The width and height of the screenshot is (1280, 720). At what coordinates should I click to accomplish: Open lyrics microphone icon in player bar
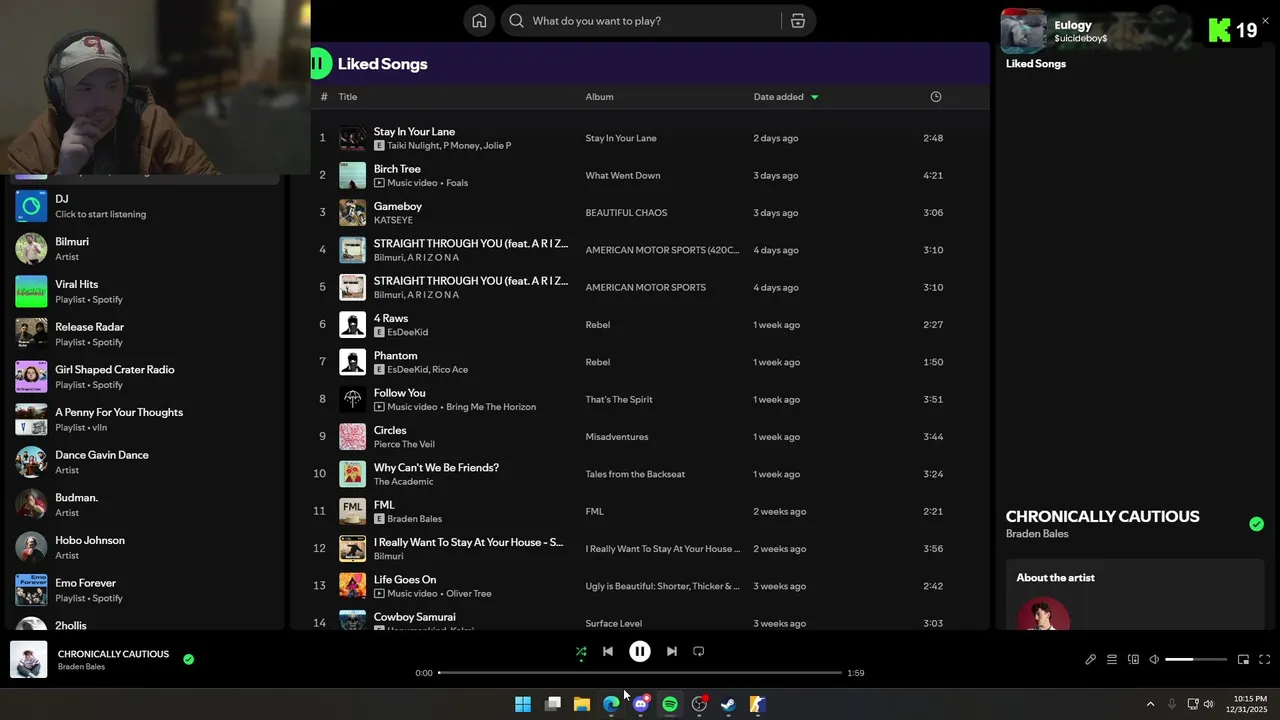pos(1090,659)
